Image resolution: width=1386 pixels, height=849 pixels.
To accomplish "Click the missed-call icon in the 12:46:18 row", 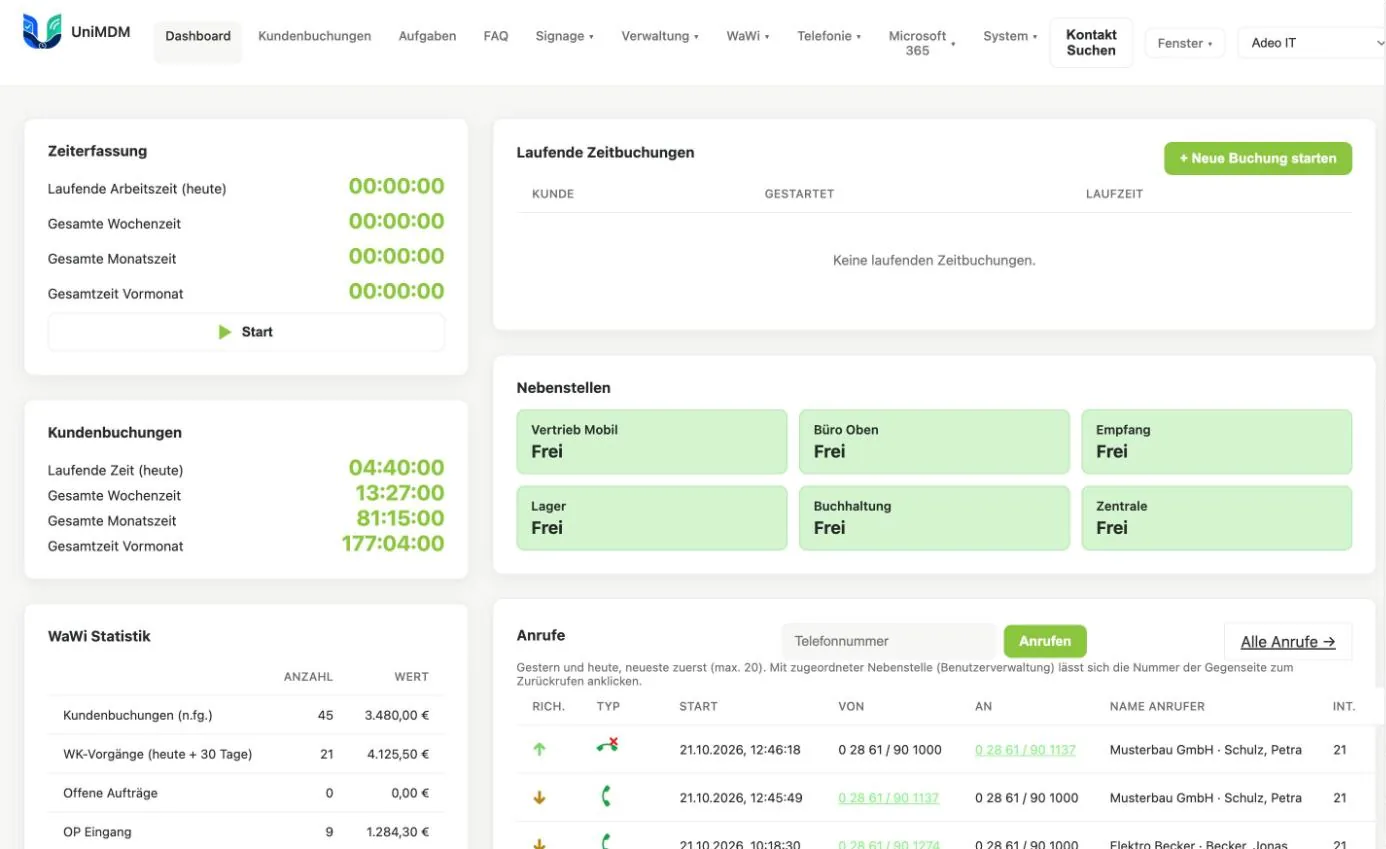I will point(606,744).
